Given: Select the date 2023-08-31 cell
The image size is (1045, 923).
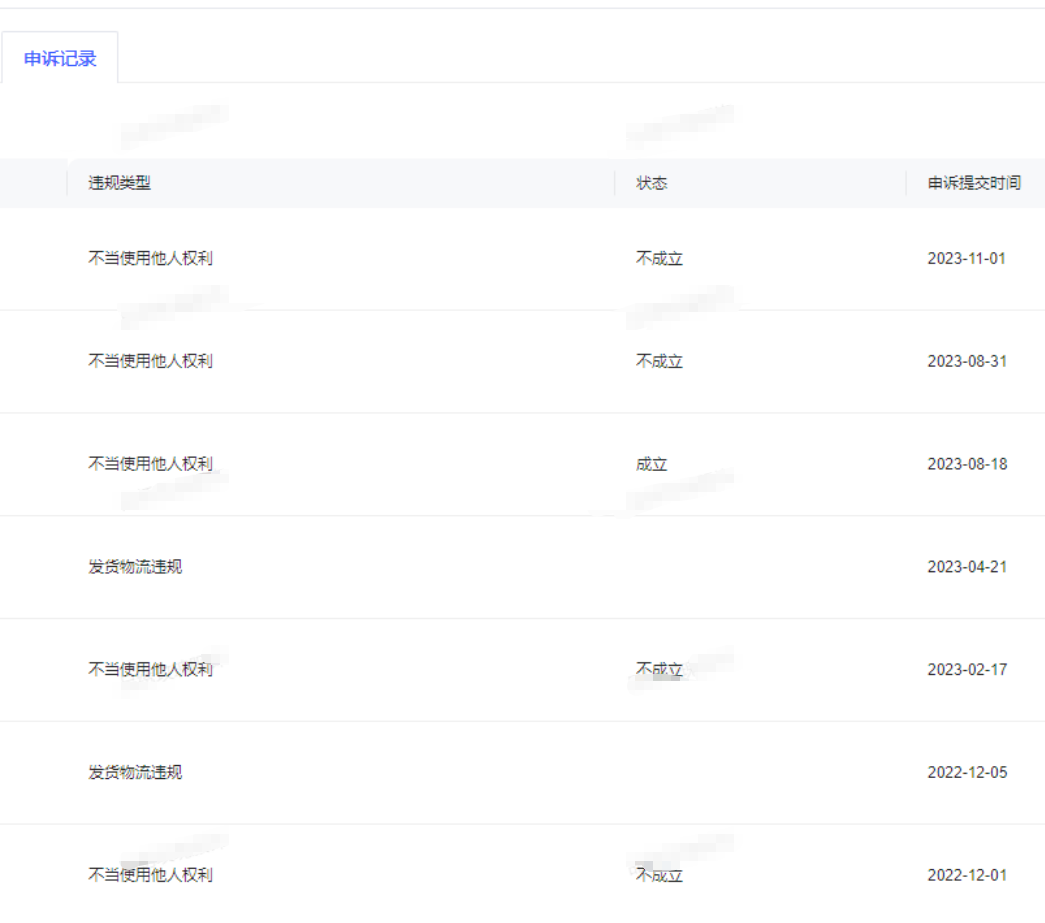Looking at the screenshot, I should pos(966,361).
